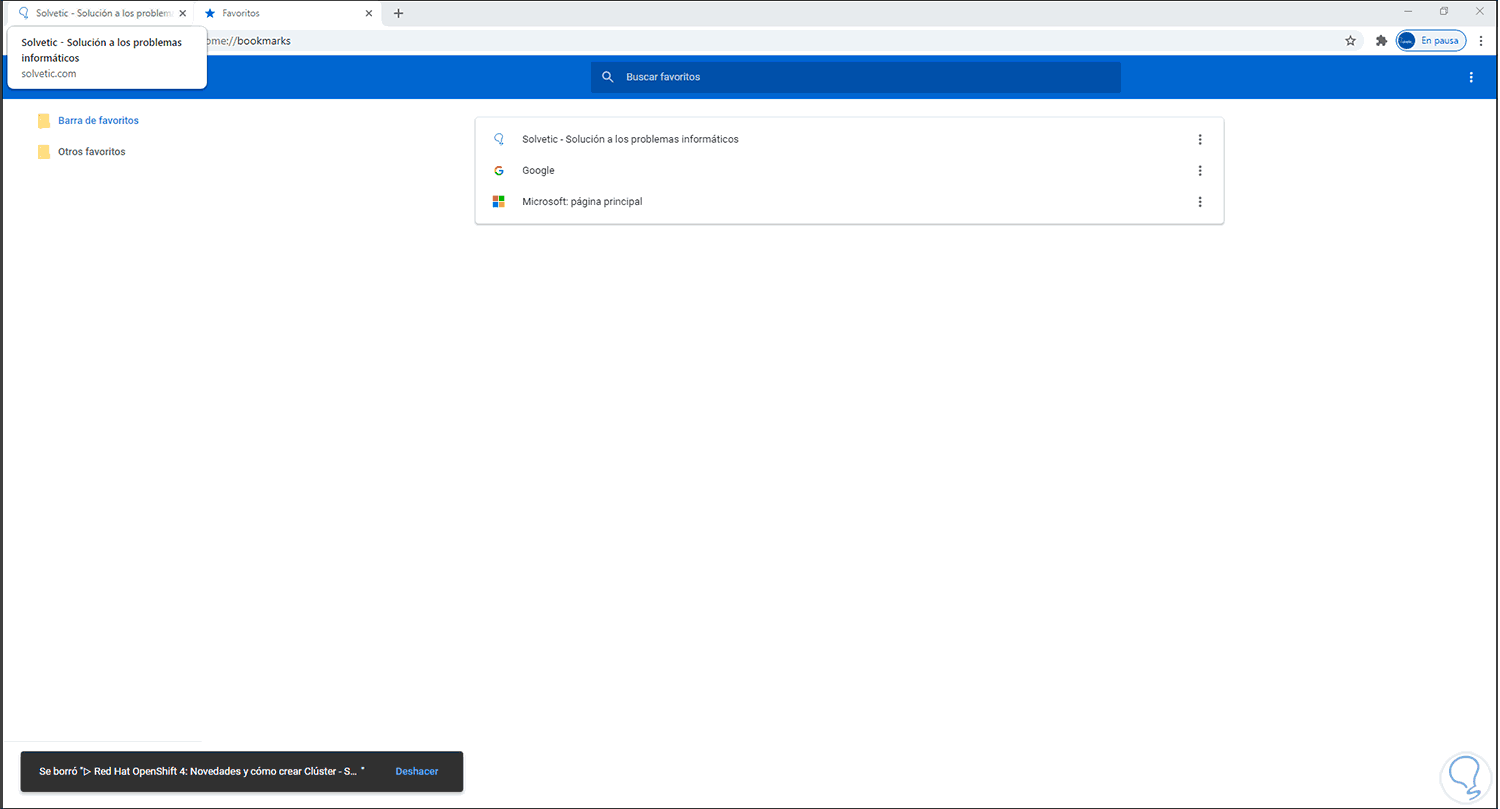Close the Solvetic tab

182,13
